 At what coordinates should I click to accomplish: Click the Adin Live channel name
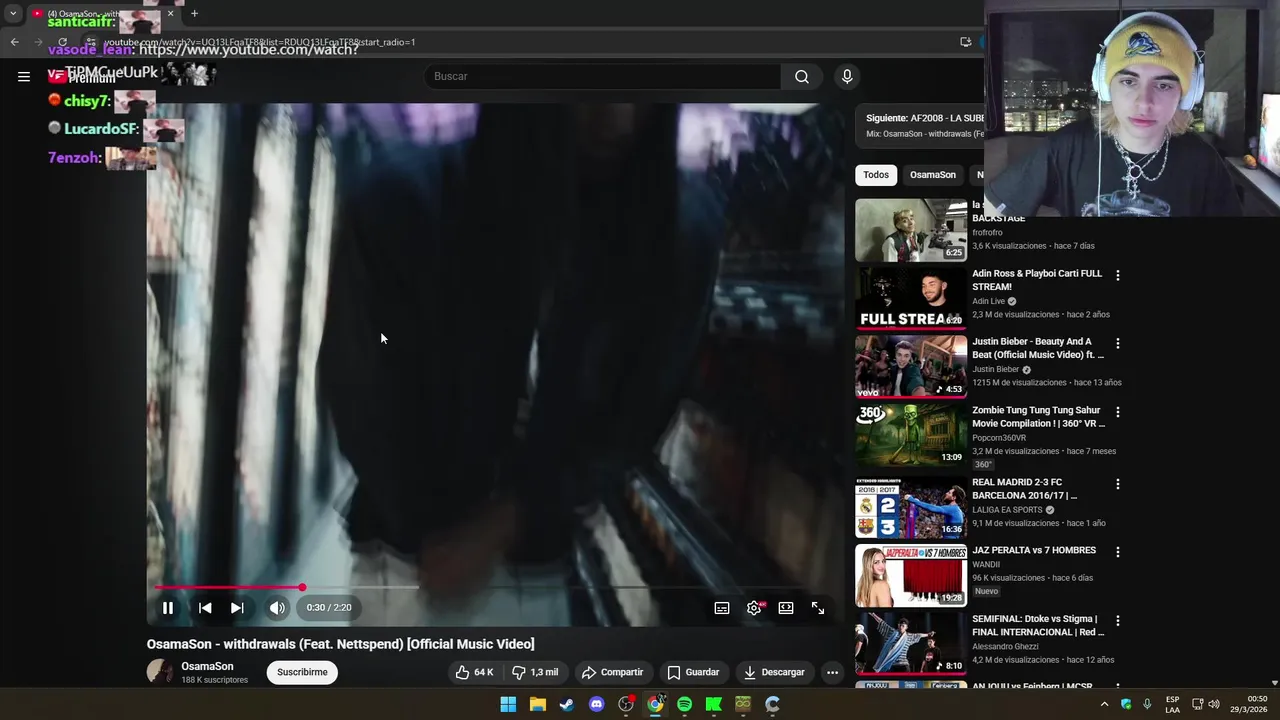click(989, 301)
